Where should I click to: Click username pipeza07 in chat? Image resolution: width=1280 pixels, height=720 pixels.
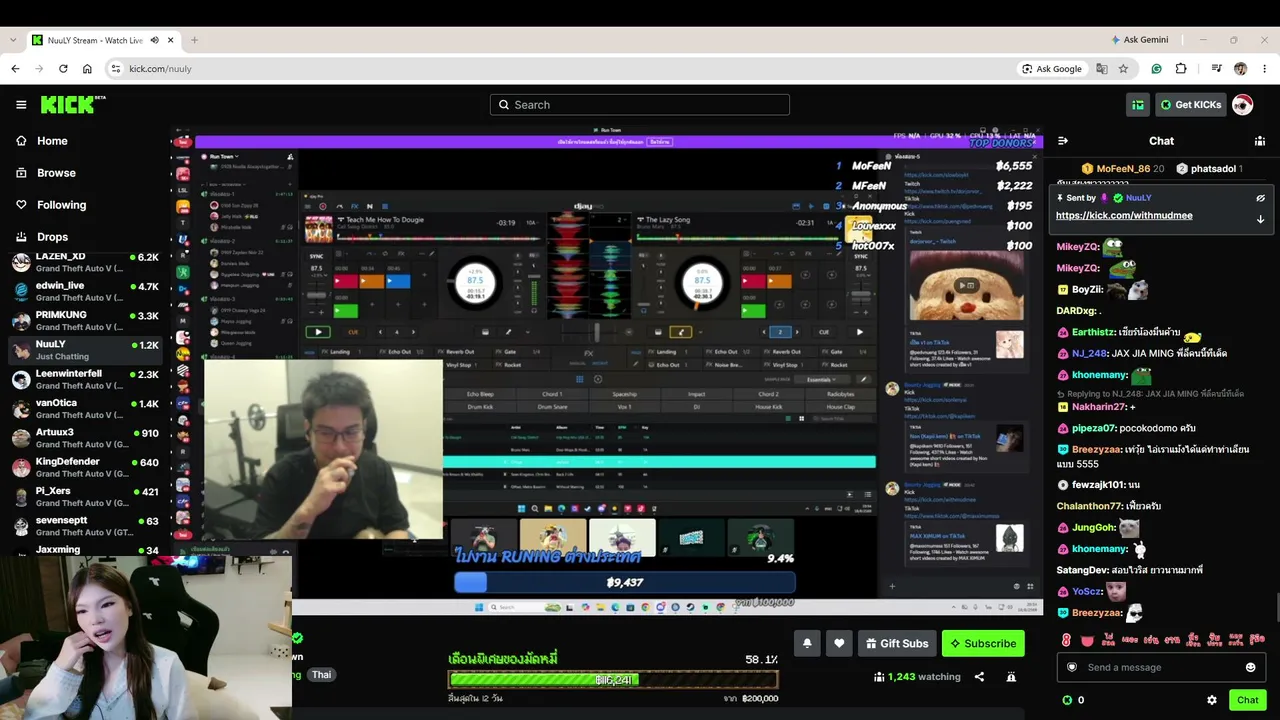click(x=1093, y=428)
